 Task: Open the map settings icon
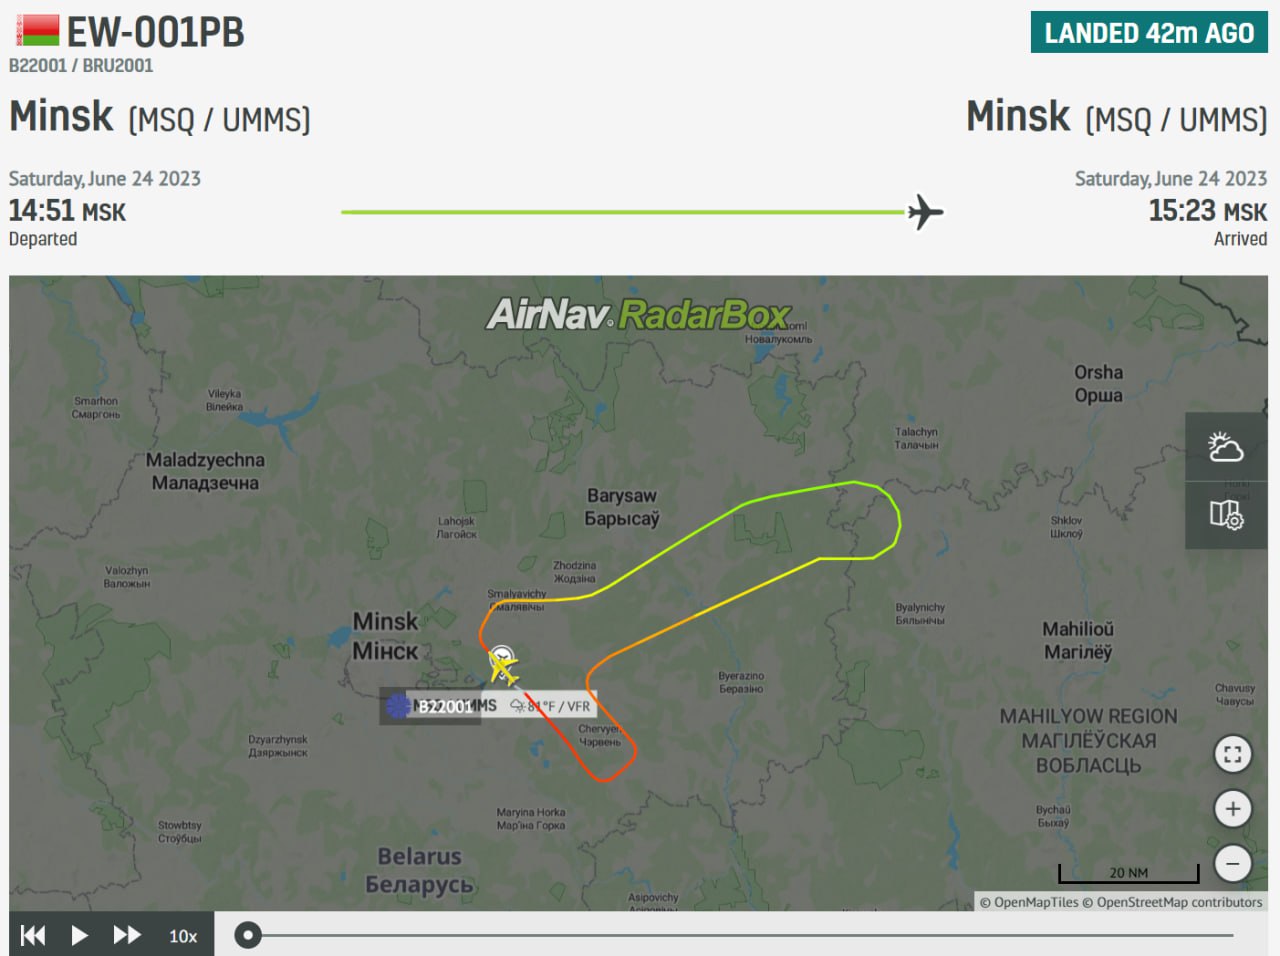click(1226, 515)
